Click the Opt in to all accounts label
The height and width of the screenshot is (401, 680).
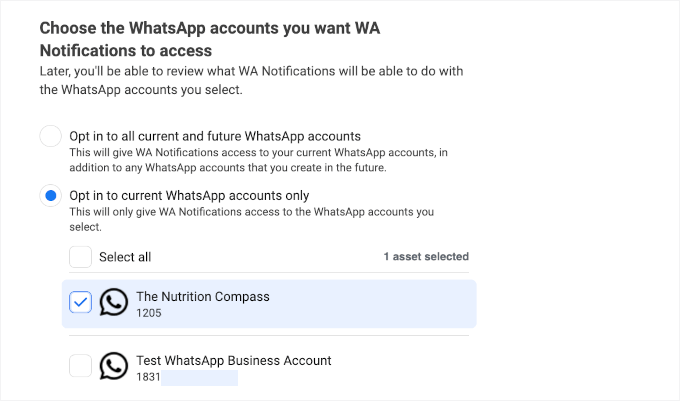[x=214, y=136]
